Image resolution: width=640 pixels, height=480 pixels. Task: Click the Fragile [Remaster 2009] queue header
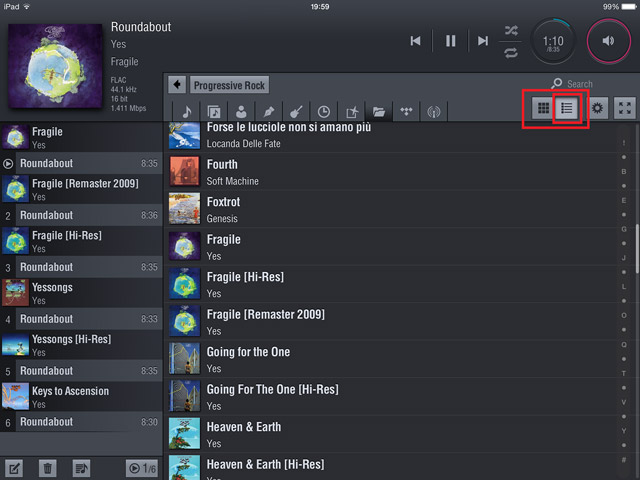pos(81,189)
